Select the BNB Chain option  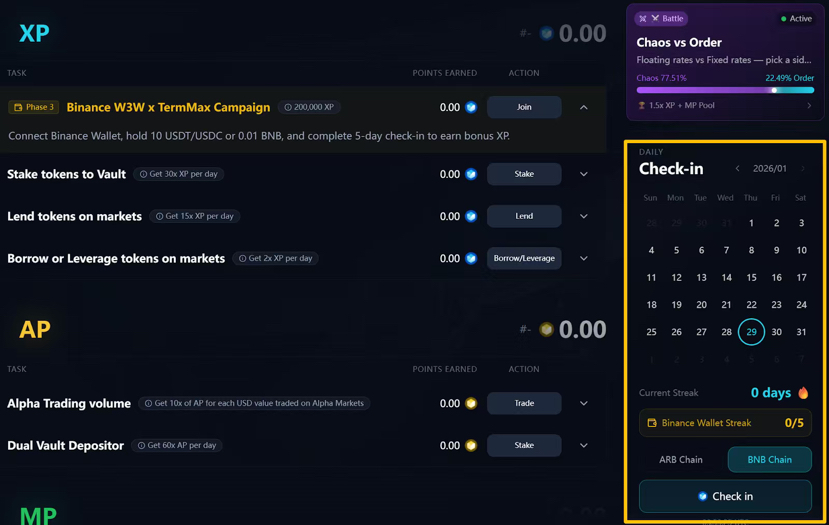click(769, 460)
